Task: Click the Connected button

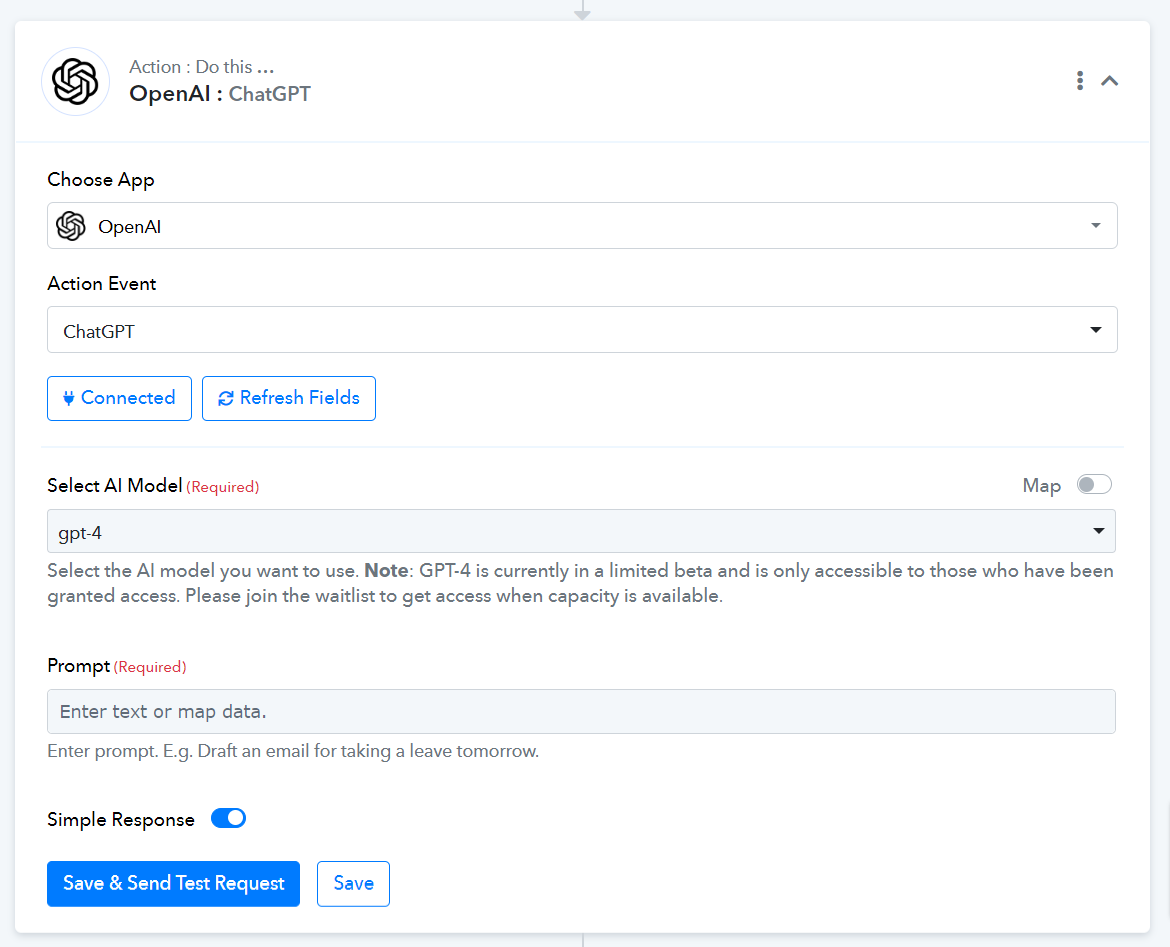Action: tap(119, 399)
